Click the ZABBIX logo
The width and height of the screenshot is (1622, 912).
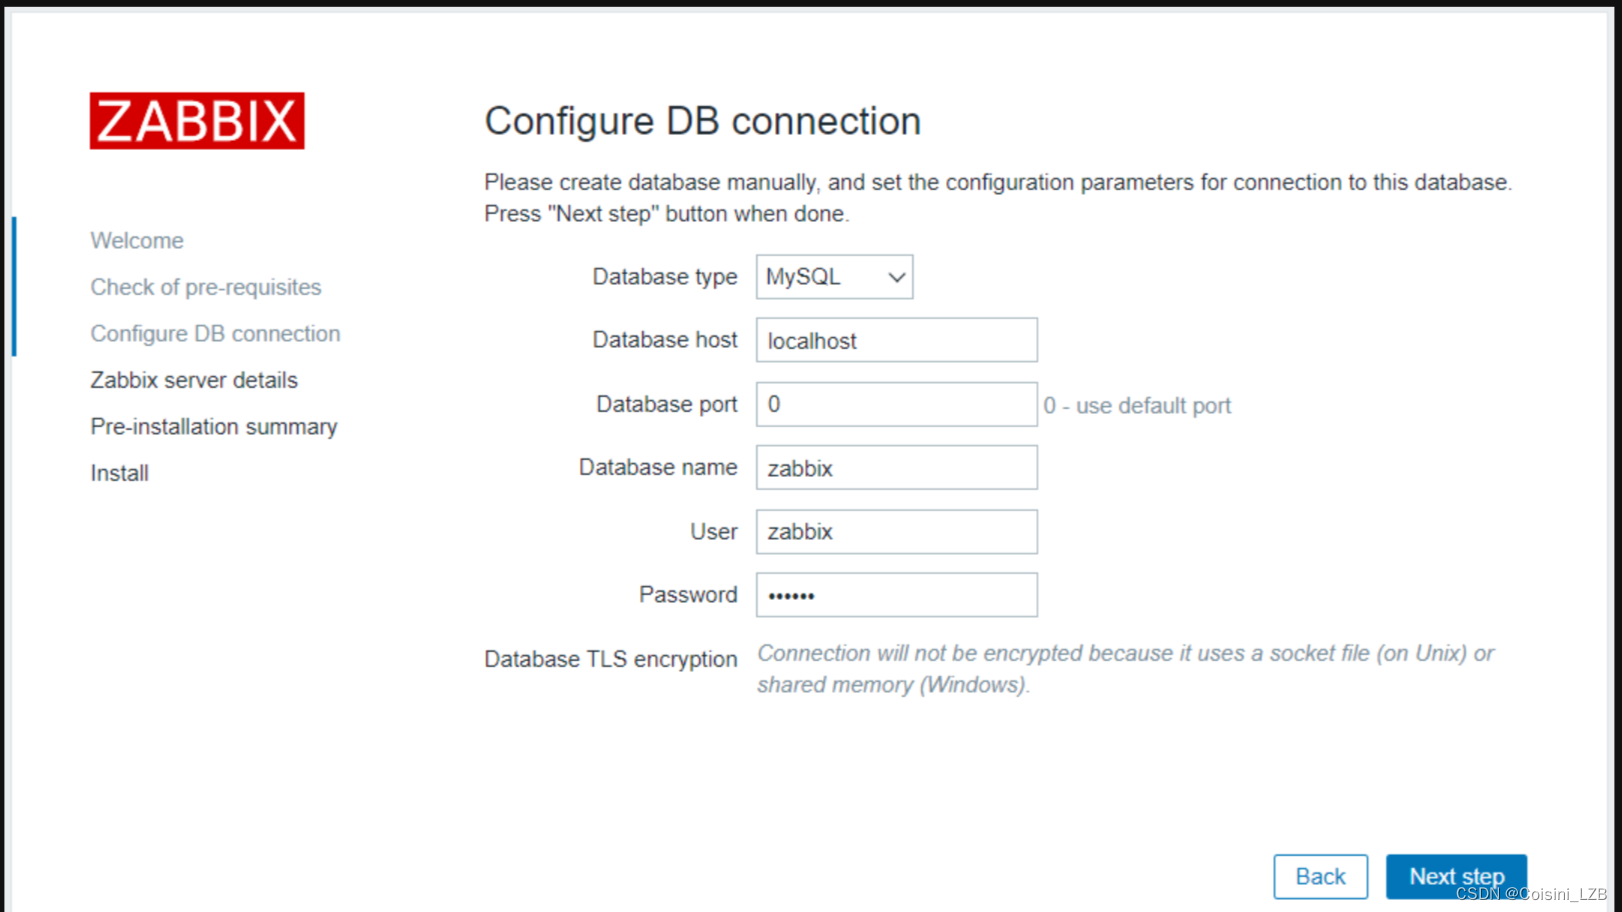pyautogui.click(x=197, y=121)
